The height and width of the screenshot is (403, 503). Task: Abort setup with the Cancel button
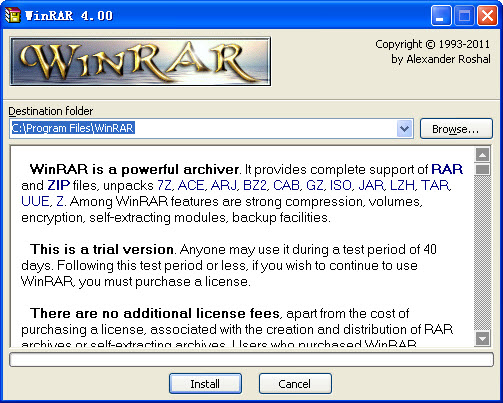[x=295, y=384]
